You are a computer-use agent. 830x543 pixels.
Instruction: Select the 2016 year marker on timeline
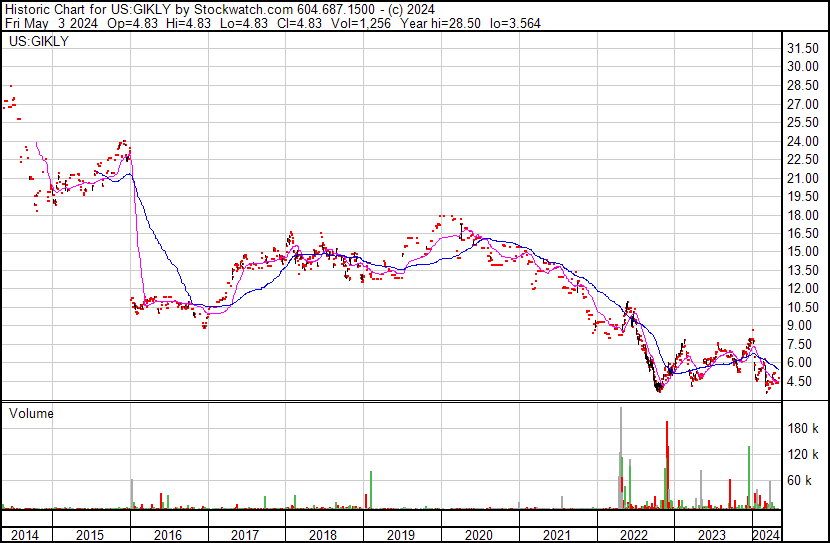[168, 535]
